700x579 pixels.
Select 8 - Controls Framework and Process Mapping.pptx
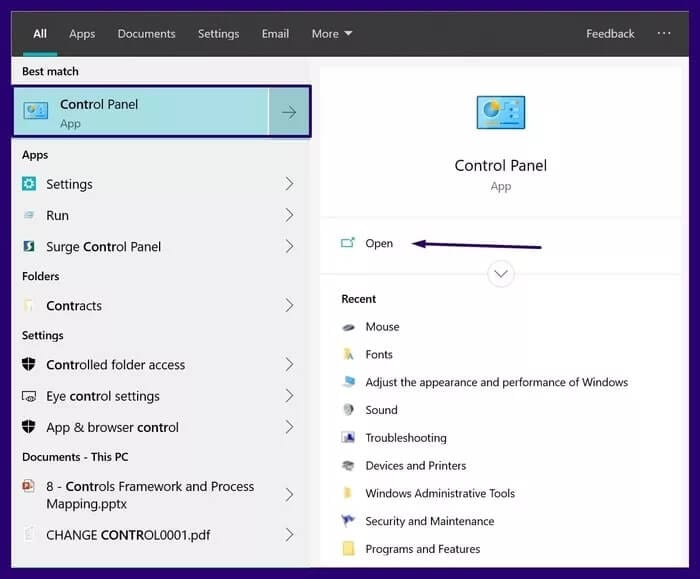pos(150,495)
